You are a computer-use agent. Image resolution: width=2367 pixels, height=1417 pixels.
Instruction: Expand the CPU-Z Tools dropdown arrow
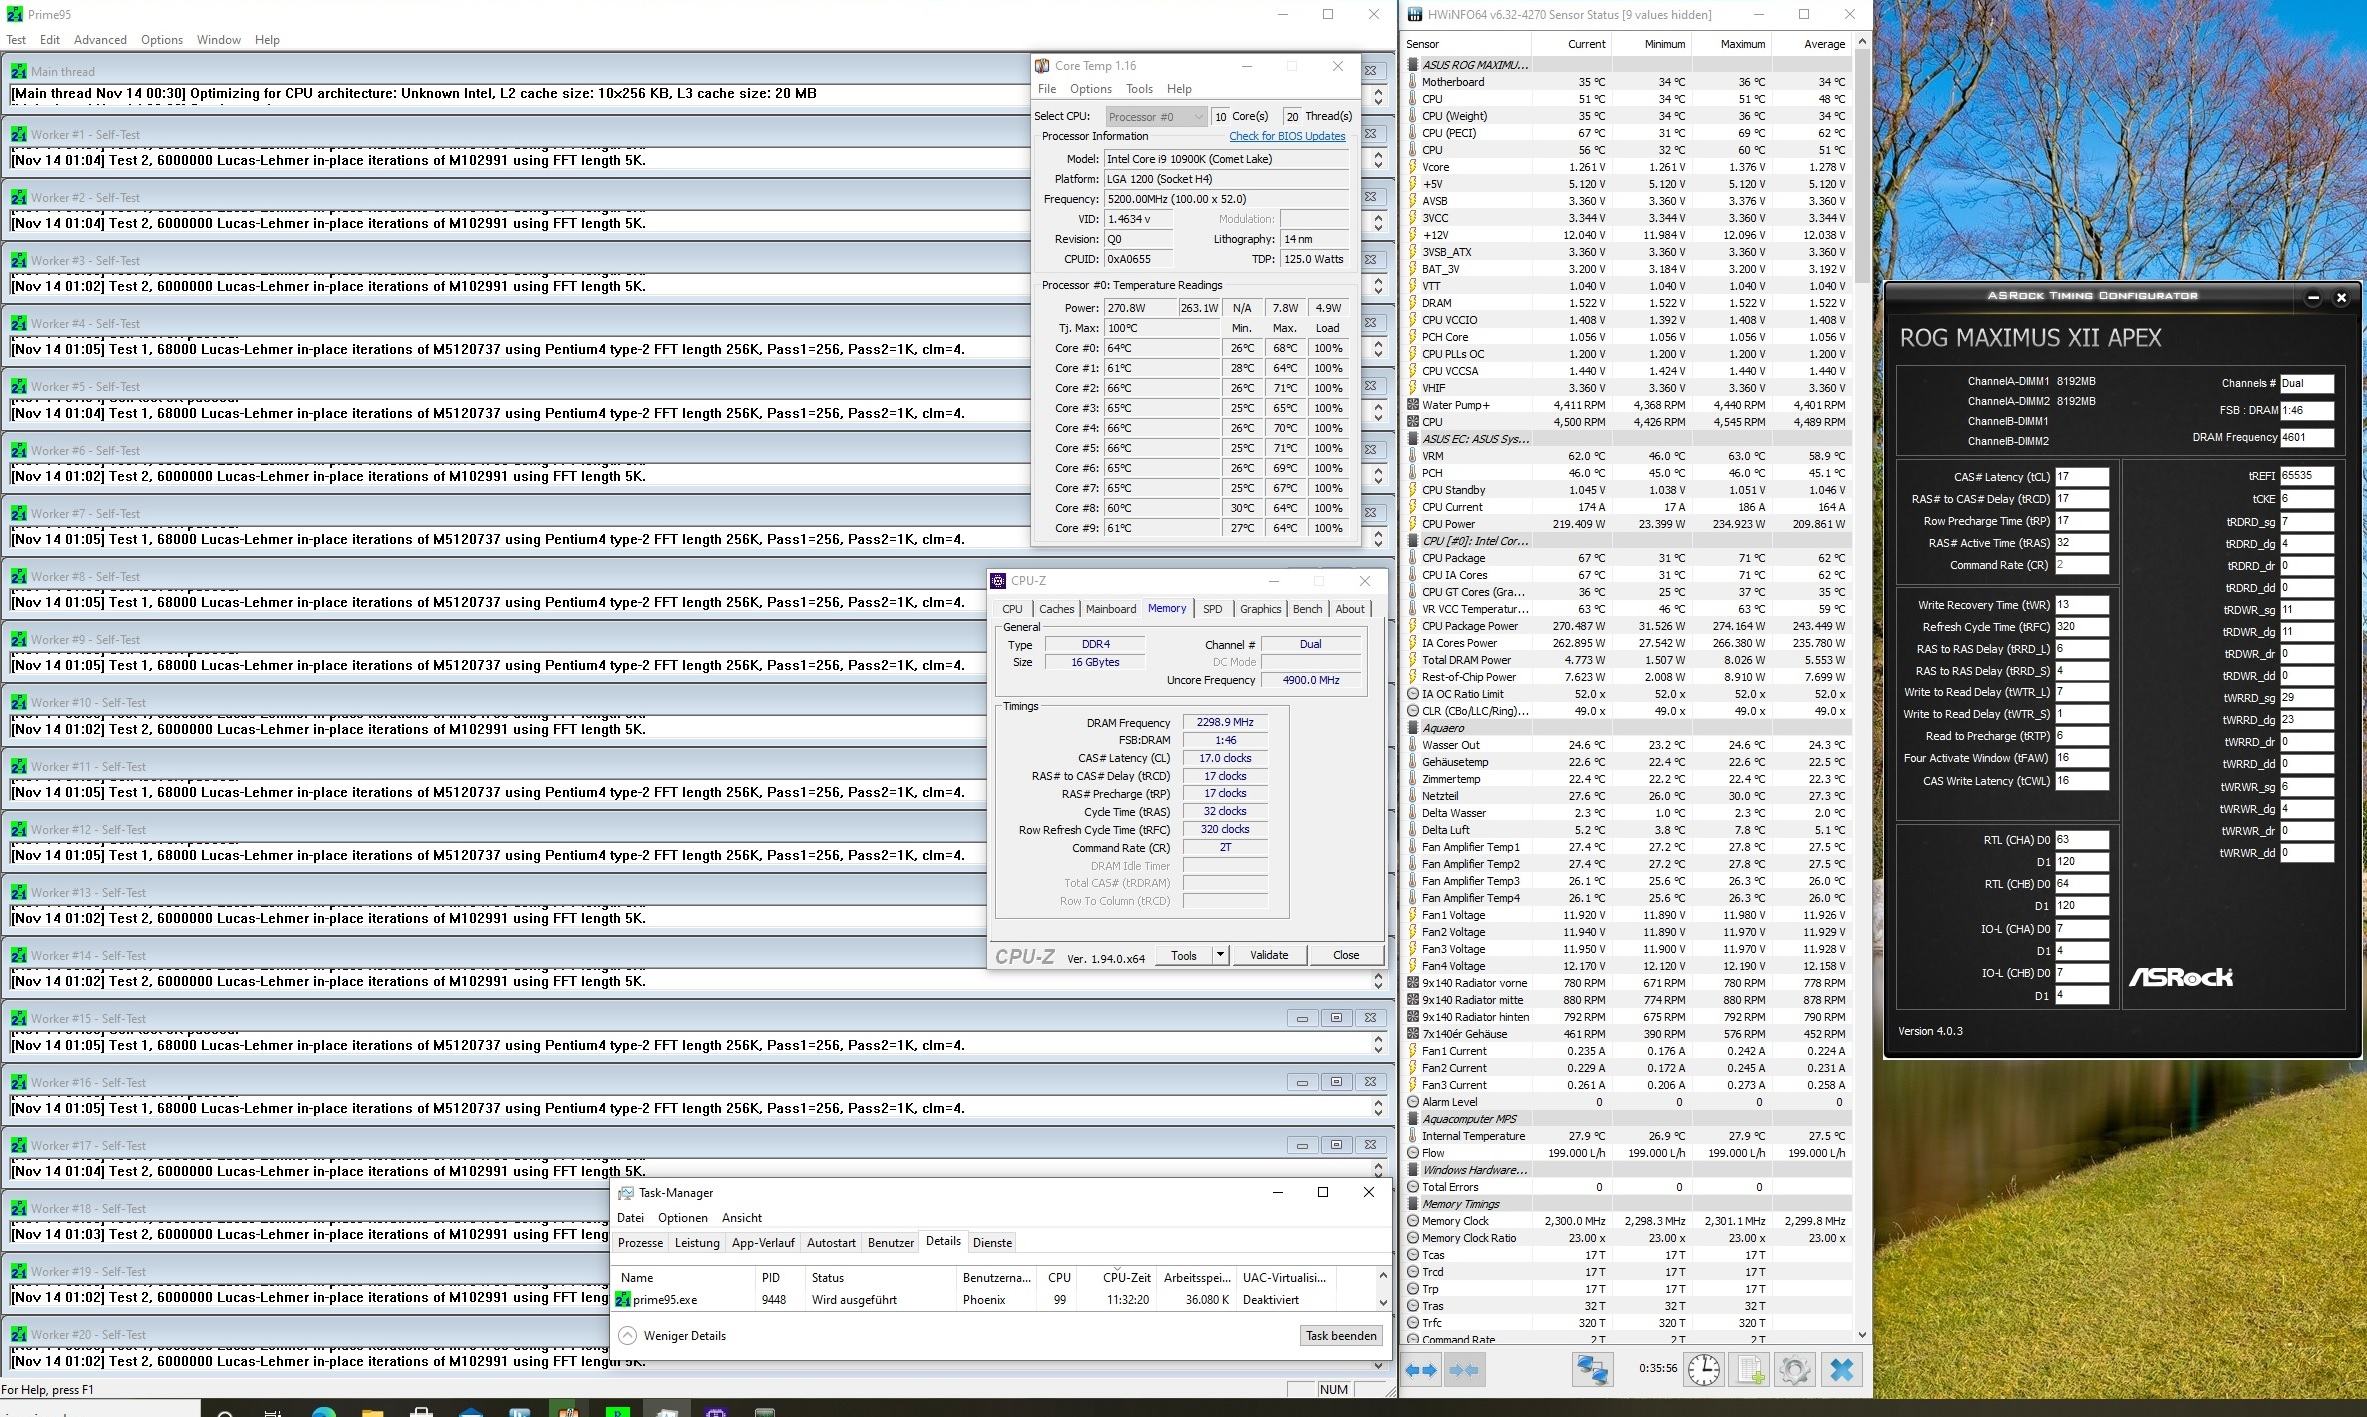(x=1220, y=955)
